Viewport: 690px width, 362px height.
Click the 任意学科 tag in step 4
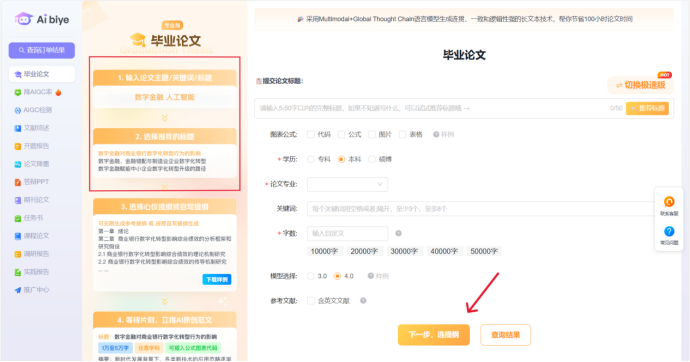pyautogui.click(x=149, y=347)
